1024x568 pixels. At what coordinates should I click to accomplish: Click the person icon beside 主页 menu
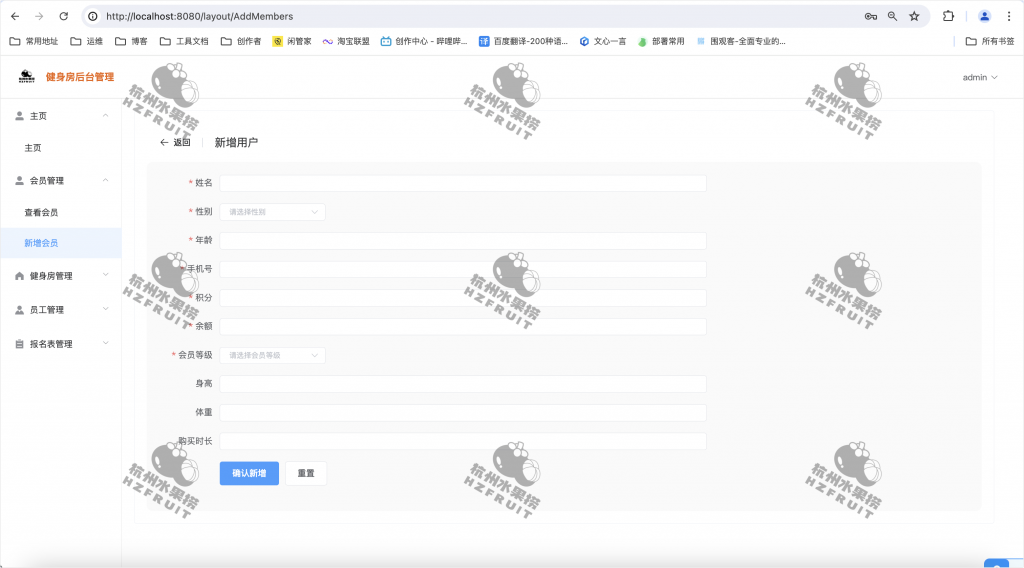pos(20,116)
